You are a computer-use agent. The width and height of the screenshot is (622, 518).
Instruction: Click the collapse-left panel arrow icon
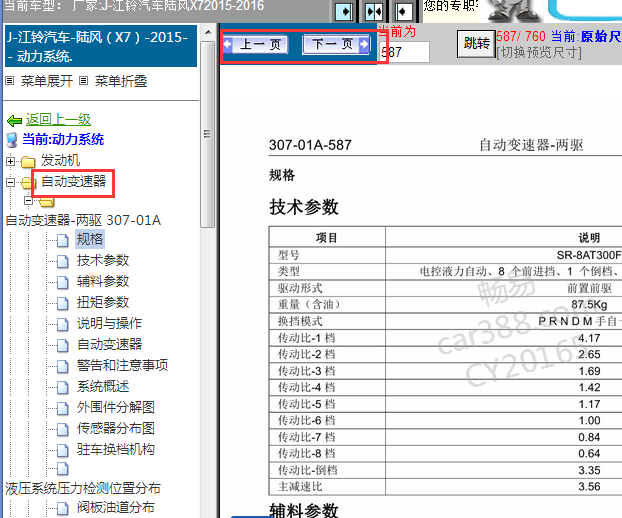[403, 12]
